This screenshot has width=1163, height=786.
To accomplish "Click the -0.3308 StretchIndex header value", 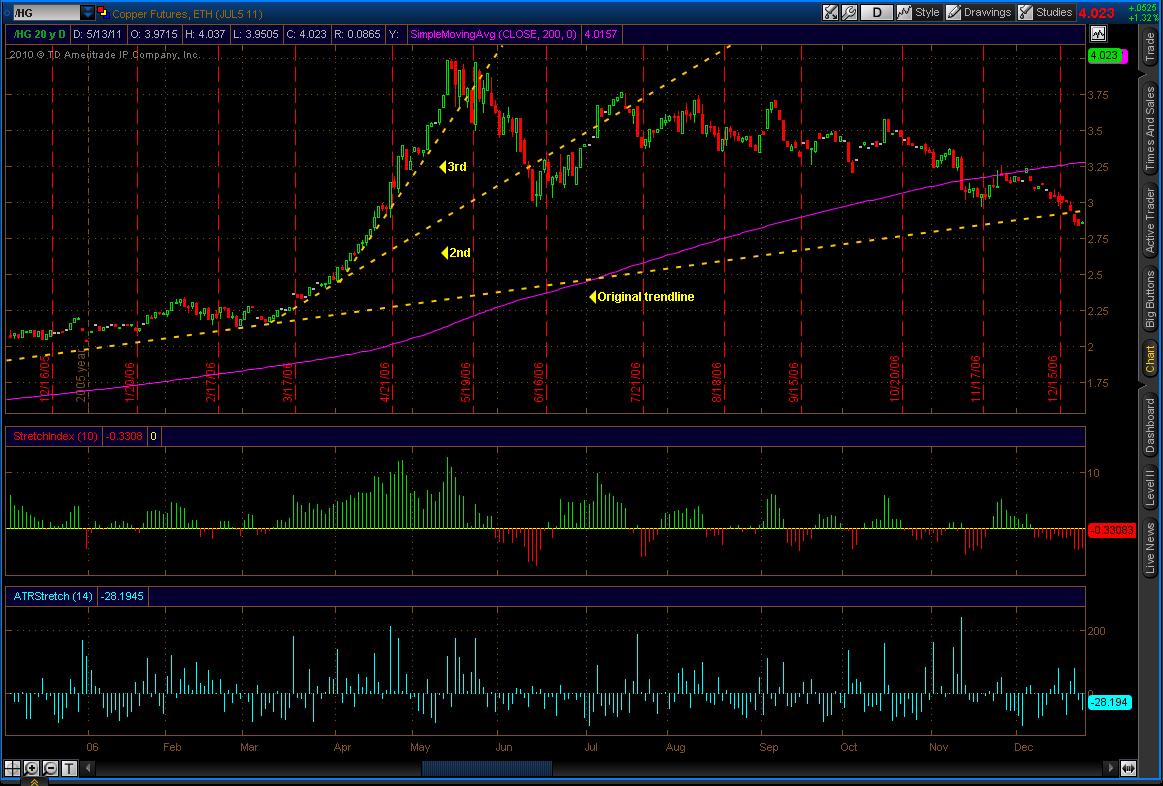I will [125, 437].
